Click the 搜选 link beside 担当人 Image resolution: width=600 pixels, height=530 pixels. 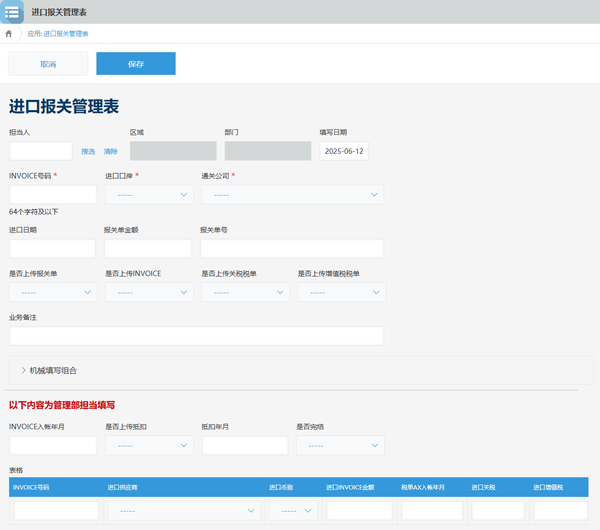(88, 152)
